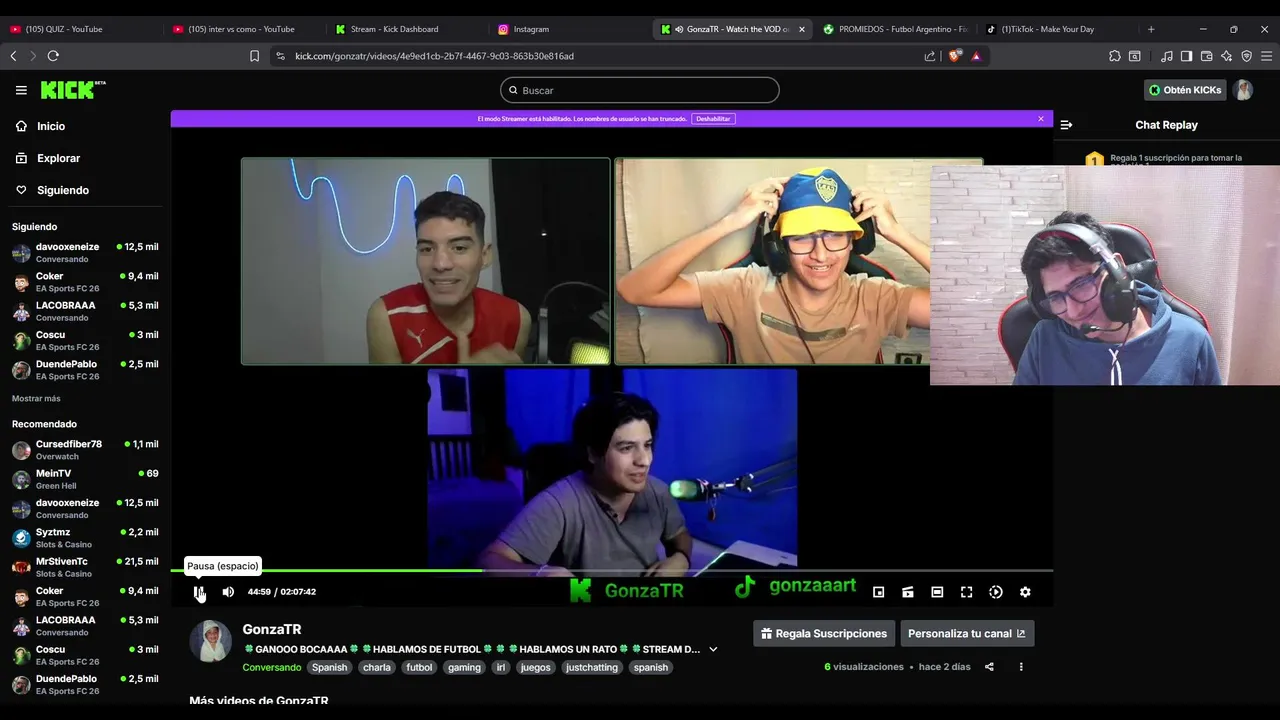Click Deshabilitar on streamer mode banner

click(x=713, y=119)
